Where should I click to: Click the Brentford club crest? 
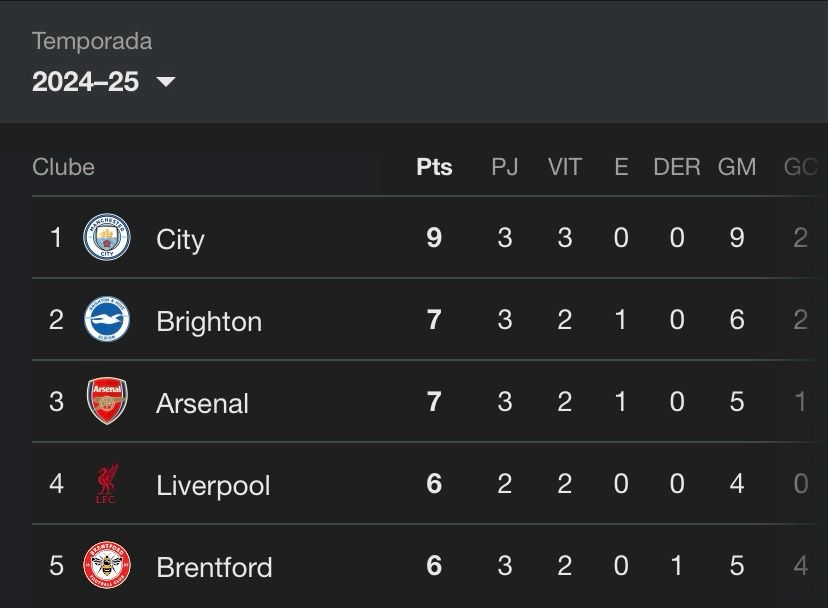107,566
